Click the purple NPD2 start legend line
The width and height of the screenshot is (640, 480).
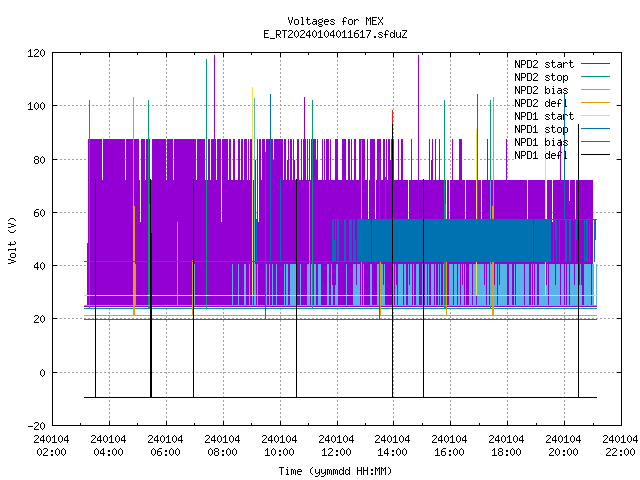point(595,64)
